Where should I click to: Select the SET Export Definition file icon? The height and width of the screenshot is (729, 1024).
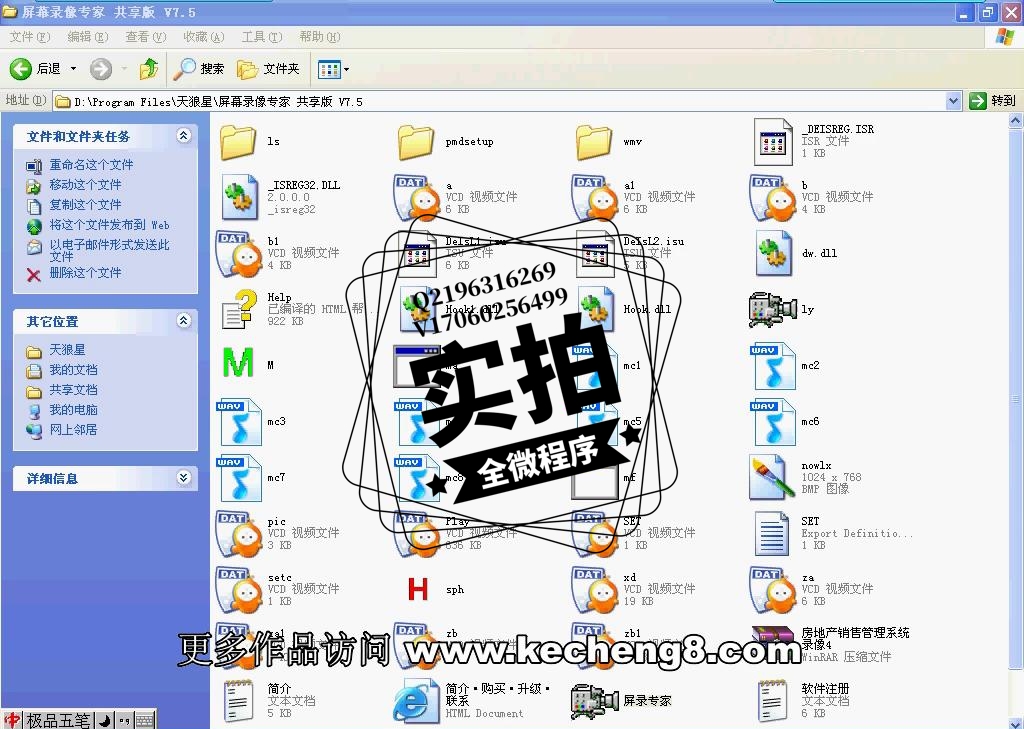(772, 534)
